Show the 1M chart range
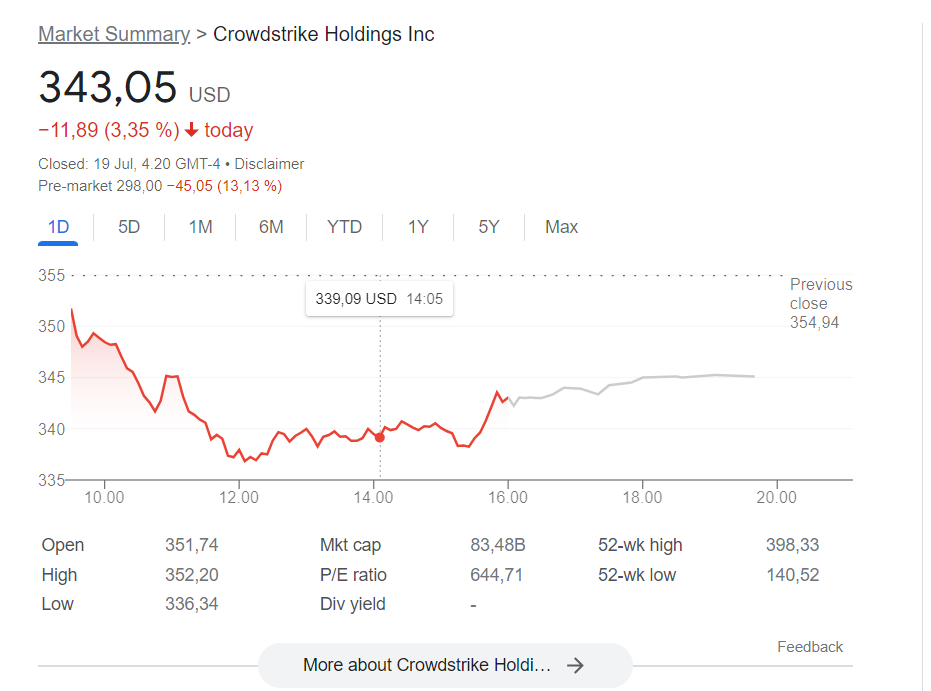The width and height of the screenshot is (931, 691). (x=201, y=227)
